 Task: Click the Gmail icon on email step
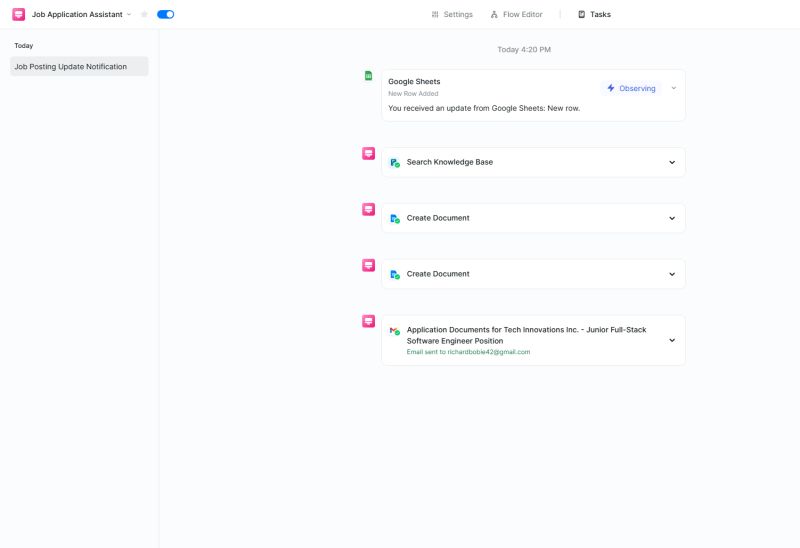(x=394, y=331)
